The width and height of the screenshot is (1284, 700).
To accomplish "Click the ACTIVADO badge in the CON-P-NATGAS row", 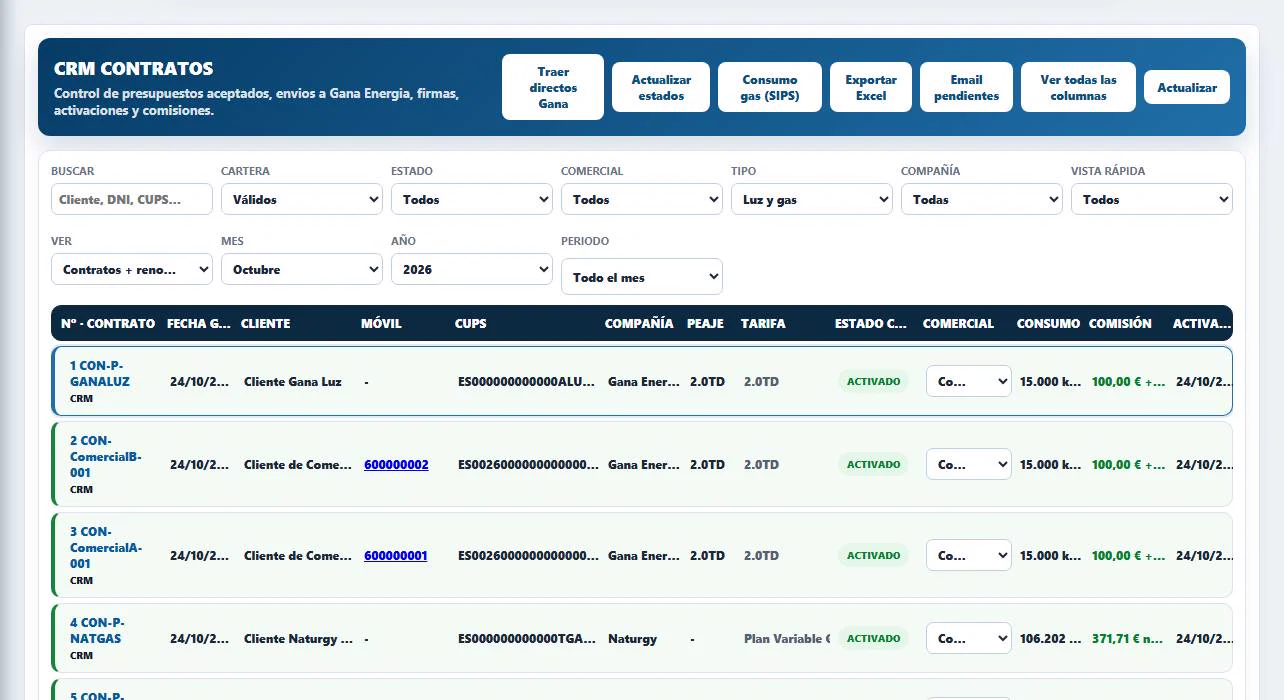I will coord(874,638).
